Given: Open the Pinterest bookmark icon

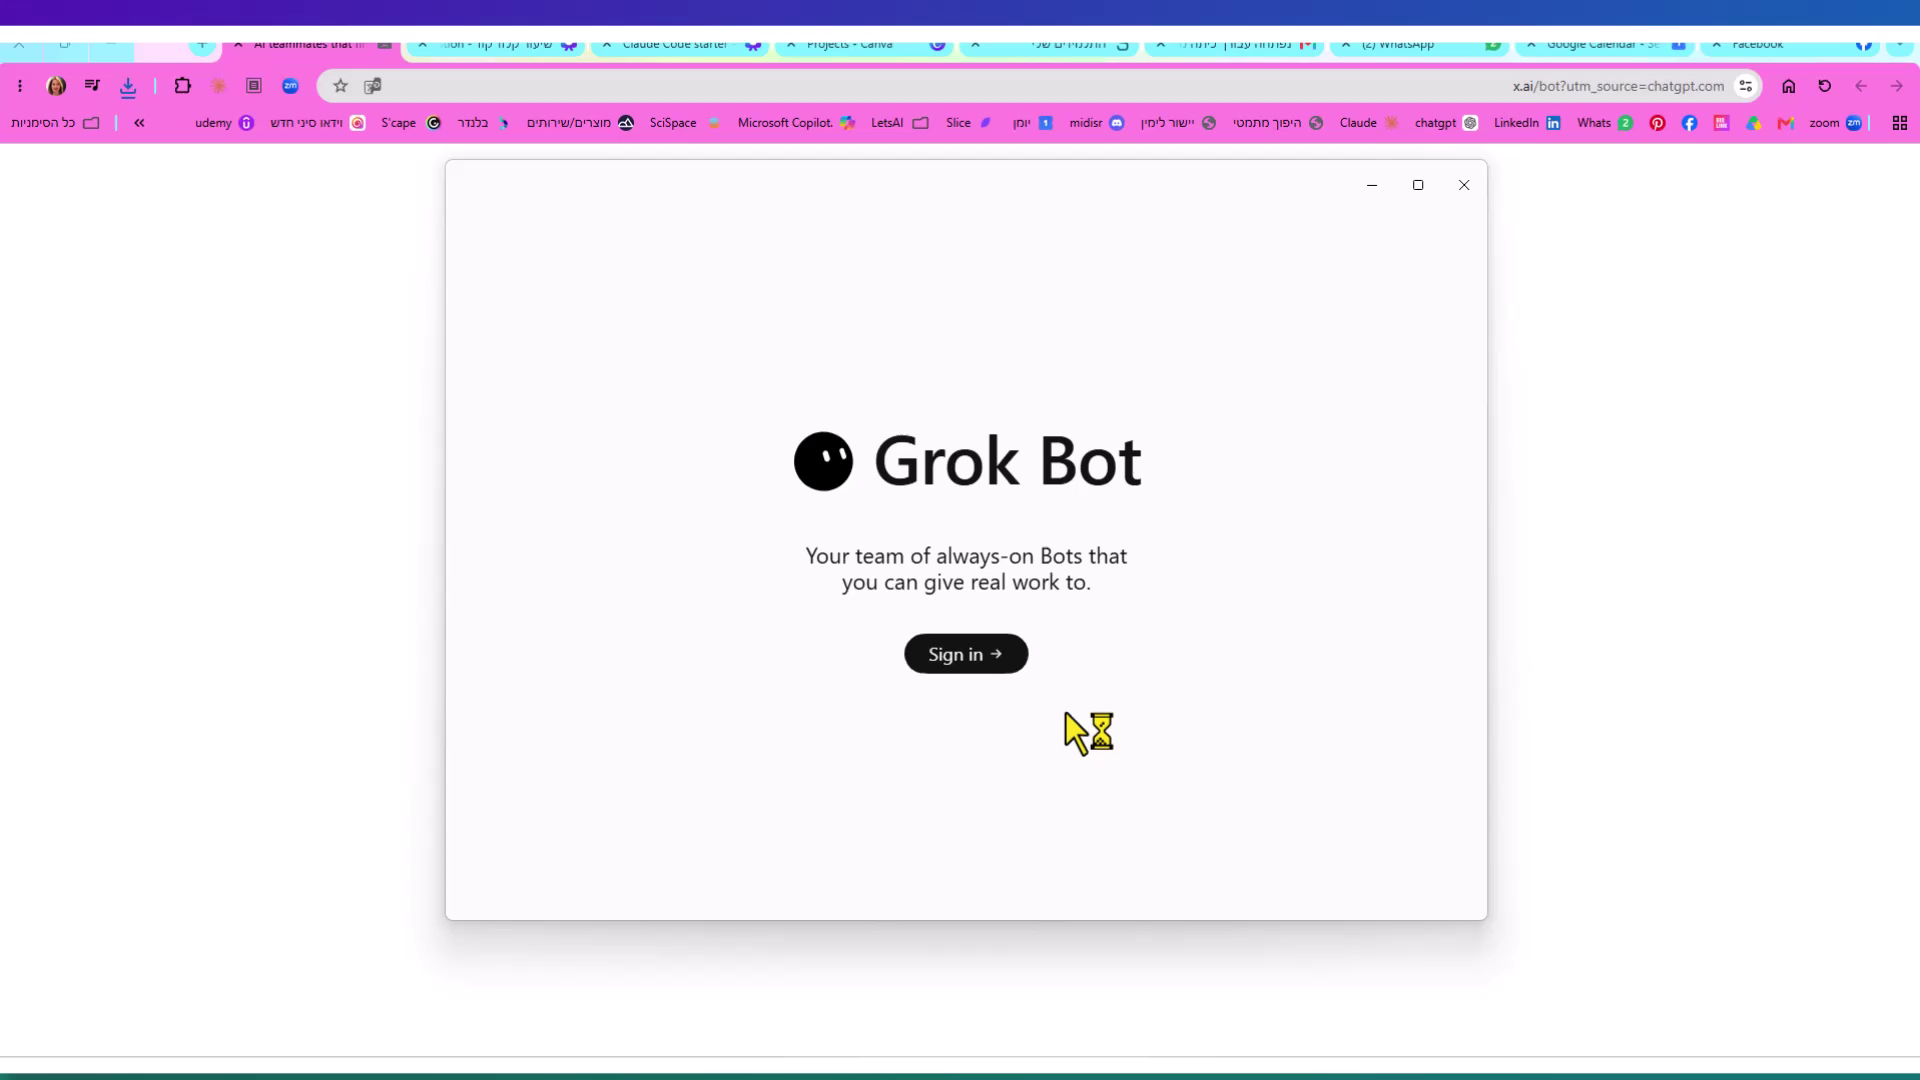Looking at the screenshot, I should 1657,123.
